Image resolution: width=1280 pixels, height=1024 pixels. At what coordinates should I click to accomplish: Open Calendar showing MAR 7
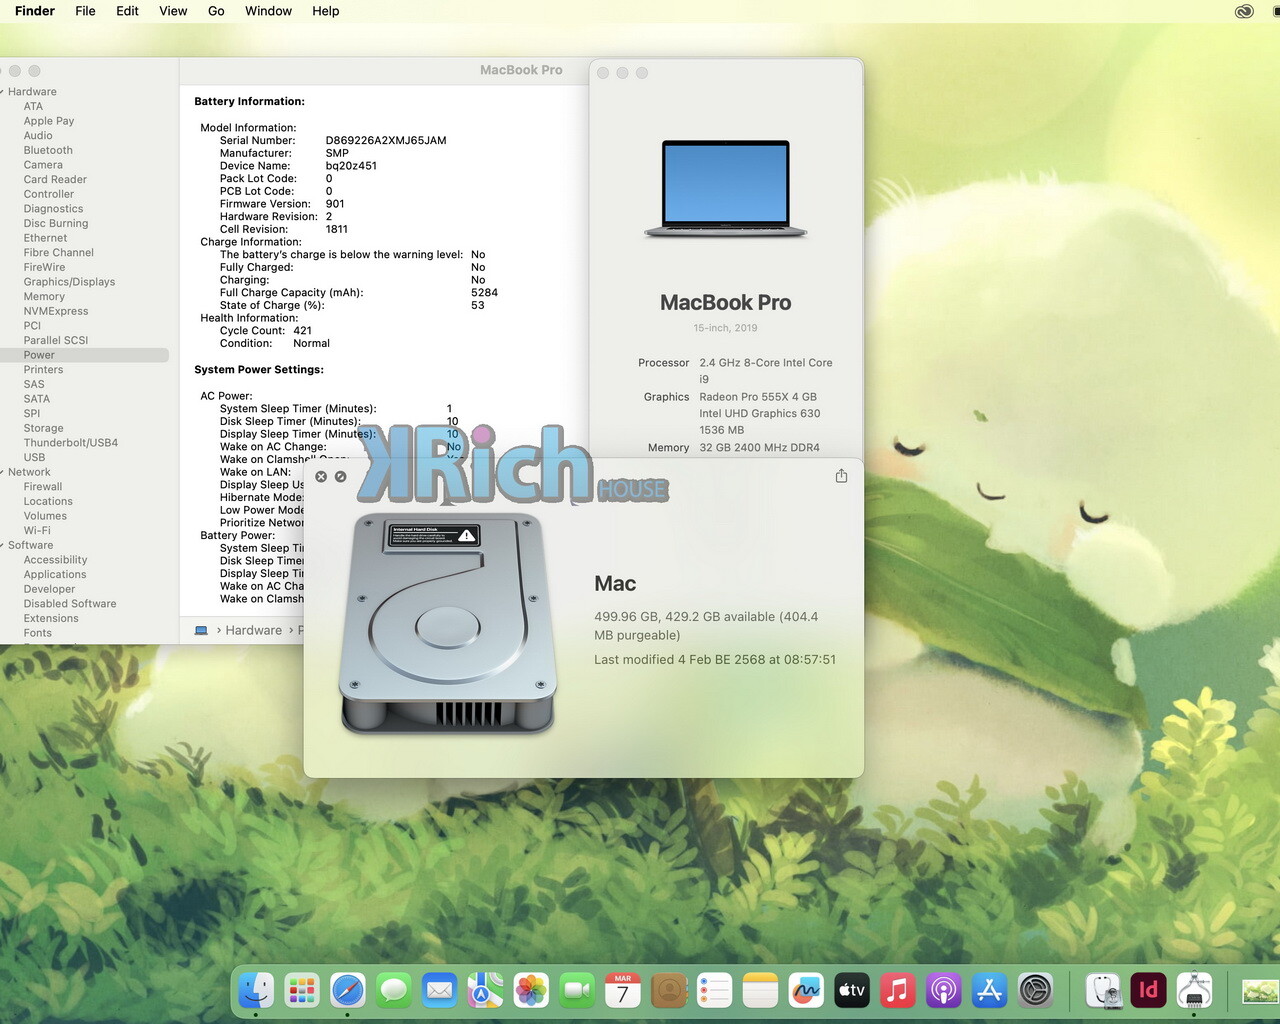point(623,990)
